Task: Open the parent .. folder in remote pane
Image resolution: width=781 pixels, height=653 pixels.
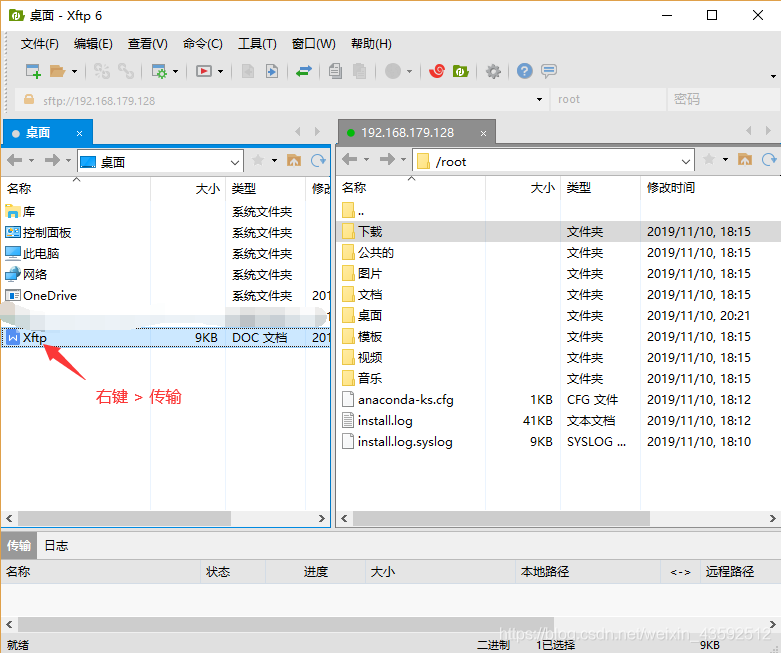Action: click(x=559, y=211)
